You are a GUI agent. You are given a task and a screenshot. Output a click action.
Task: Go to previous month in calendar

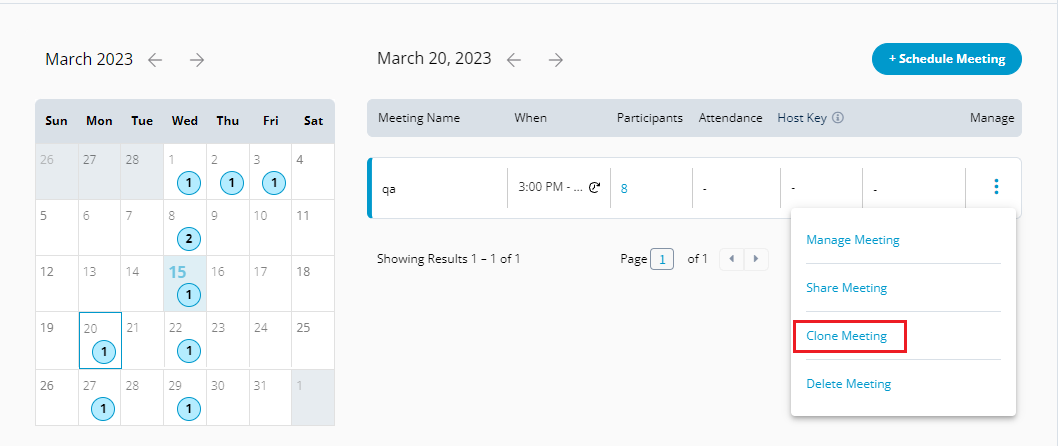pos(155,60)
